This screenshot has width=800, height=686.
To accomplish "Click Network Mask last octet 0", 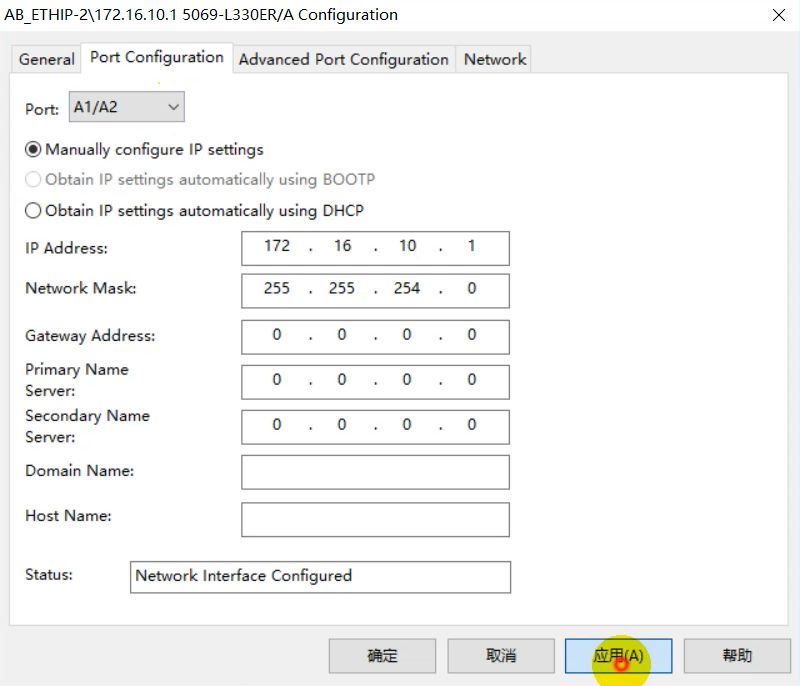I will [x=472, y=288].
